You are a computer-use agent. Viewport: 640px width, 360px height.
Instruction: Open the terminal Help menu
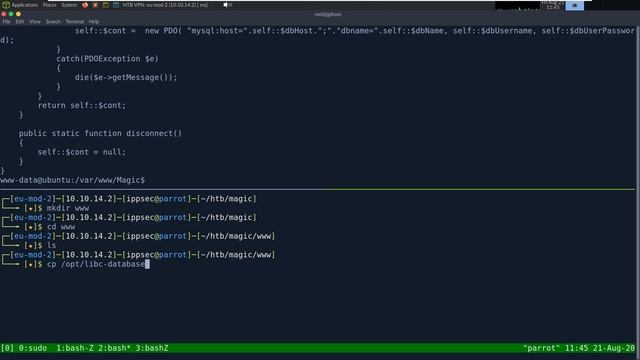tap(94, 22)
